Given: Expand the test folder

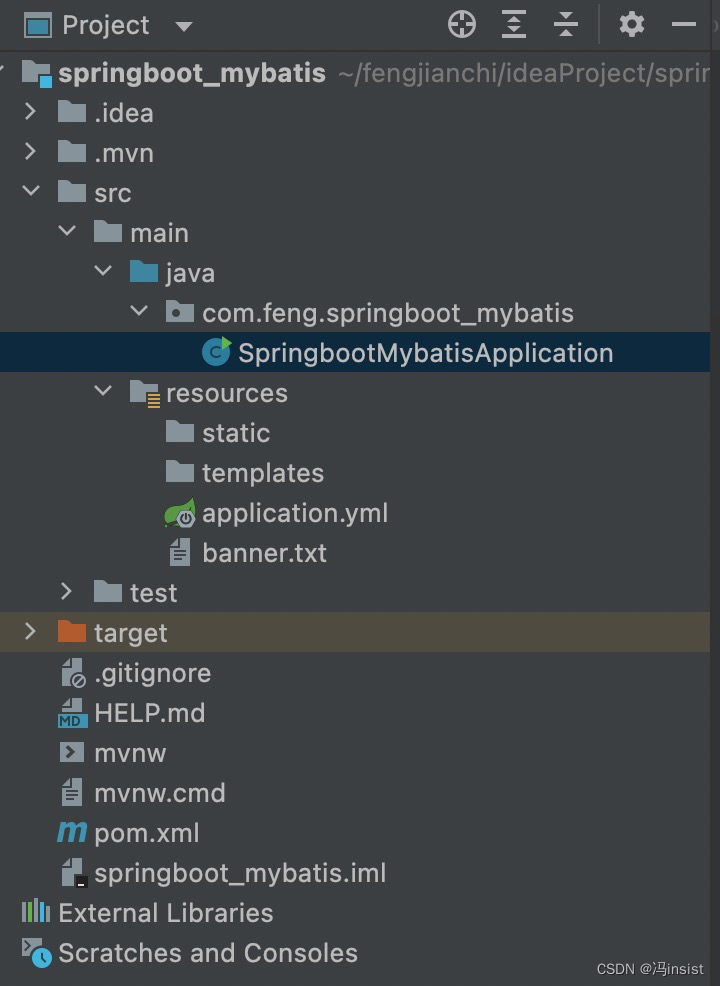Looking at the screenshot, I should 64,592.
